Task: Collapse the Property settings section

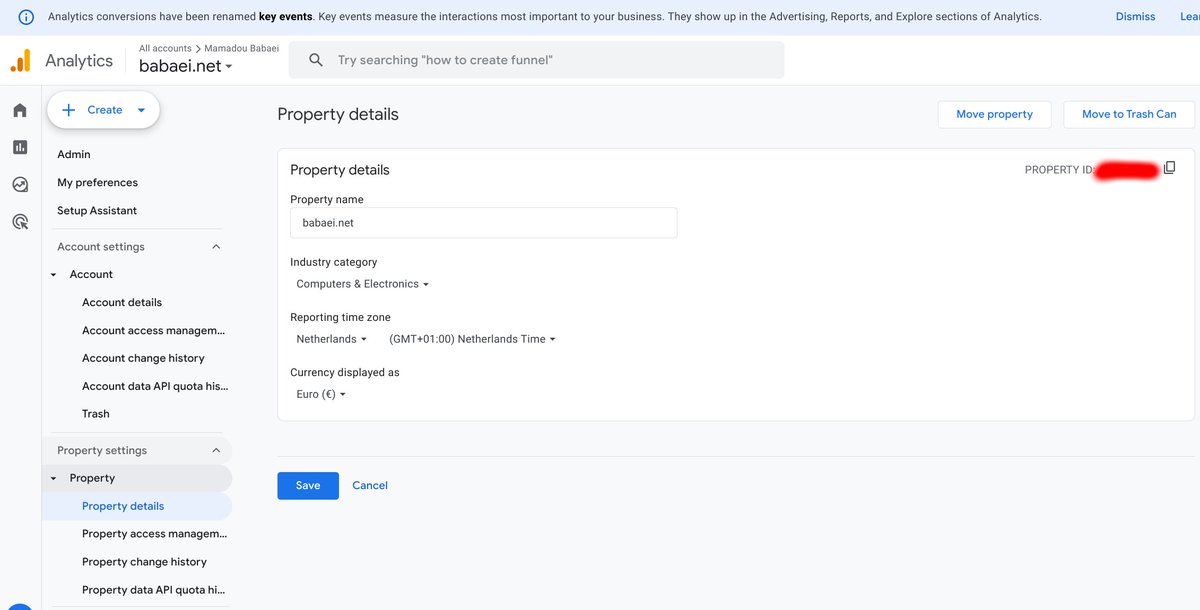Action: click(216, 451)
